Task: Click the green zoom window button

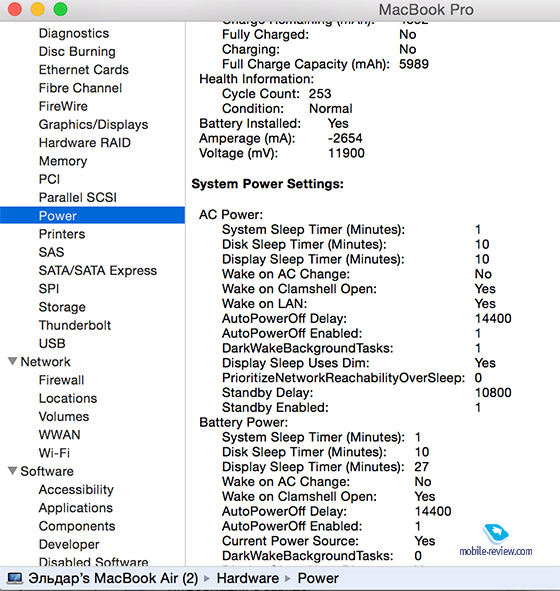Action: pos(60,9)
